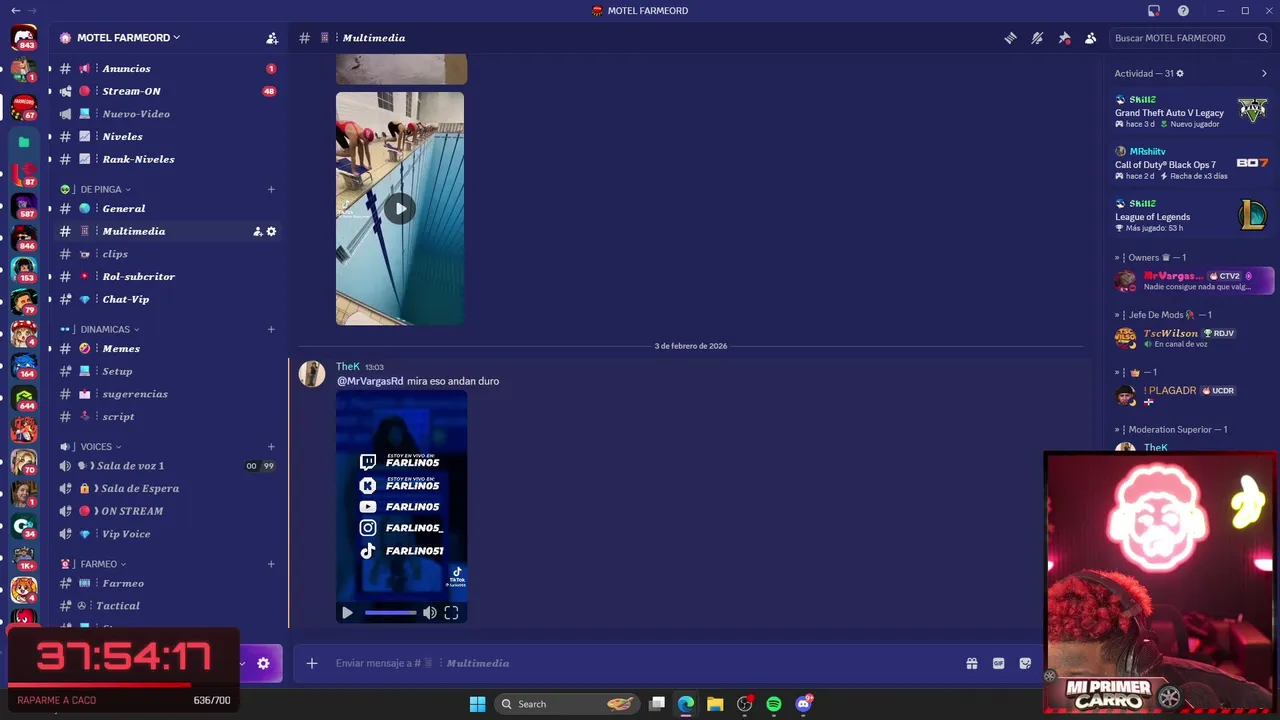Open Task View on taskbar
Viewport: 1280px width, 720px height.
657,704
